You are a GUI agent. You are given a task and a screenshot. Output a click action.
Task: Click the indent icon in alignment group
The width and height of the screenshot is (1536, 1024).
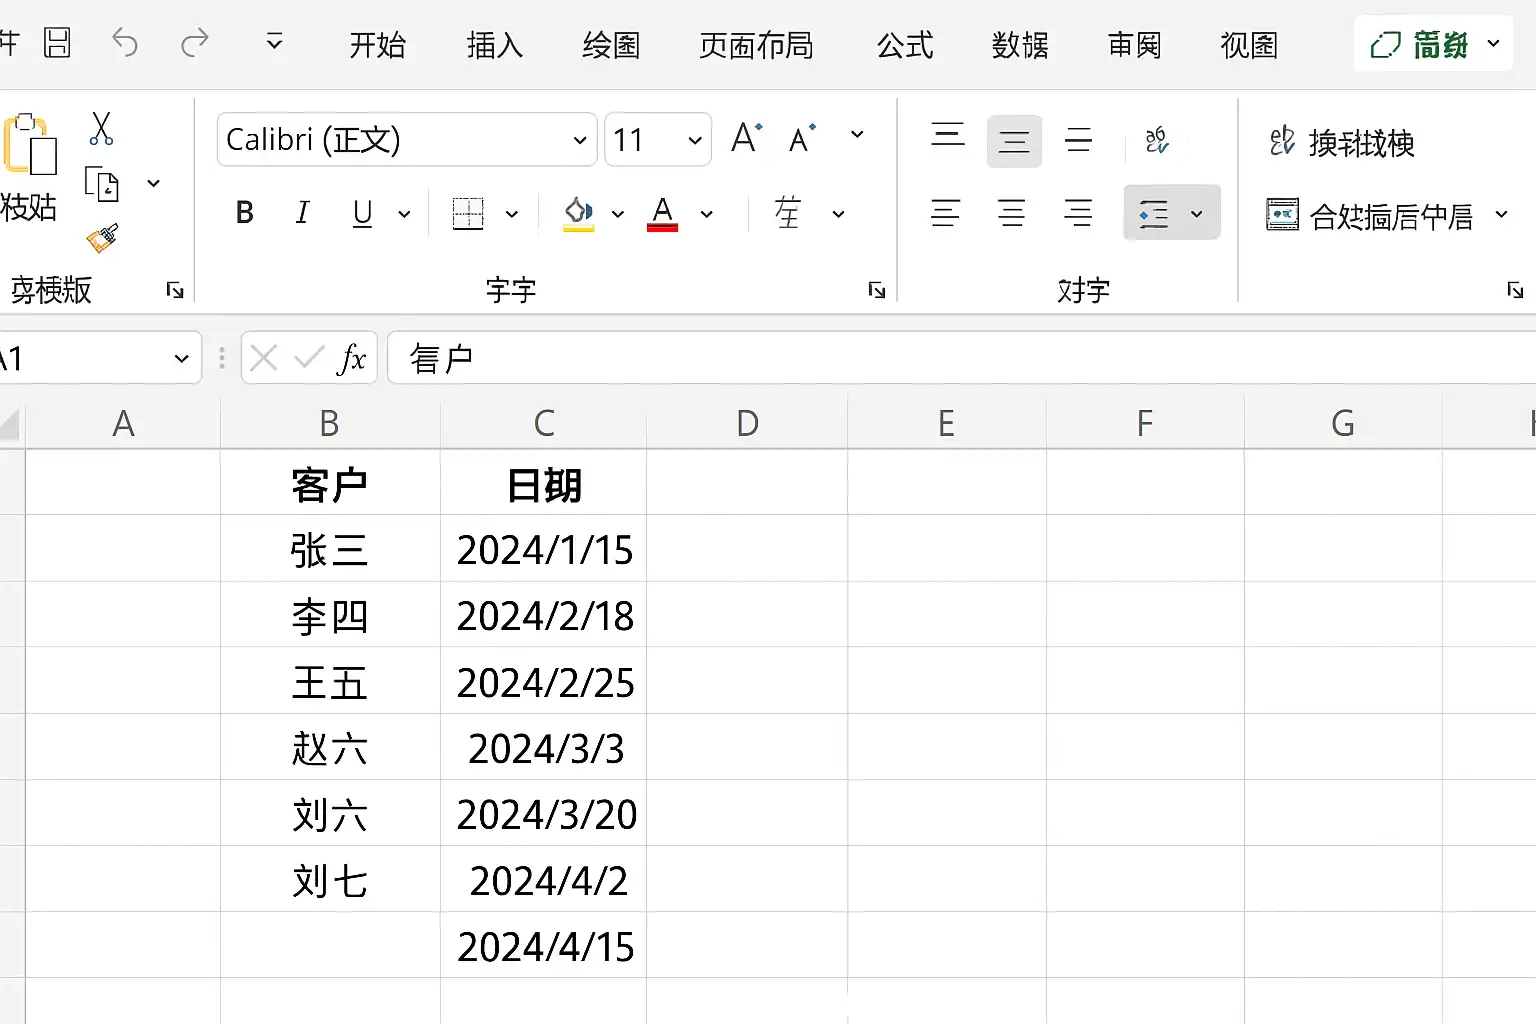point(1154,213)
